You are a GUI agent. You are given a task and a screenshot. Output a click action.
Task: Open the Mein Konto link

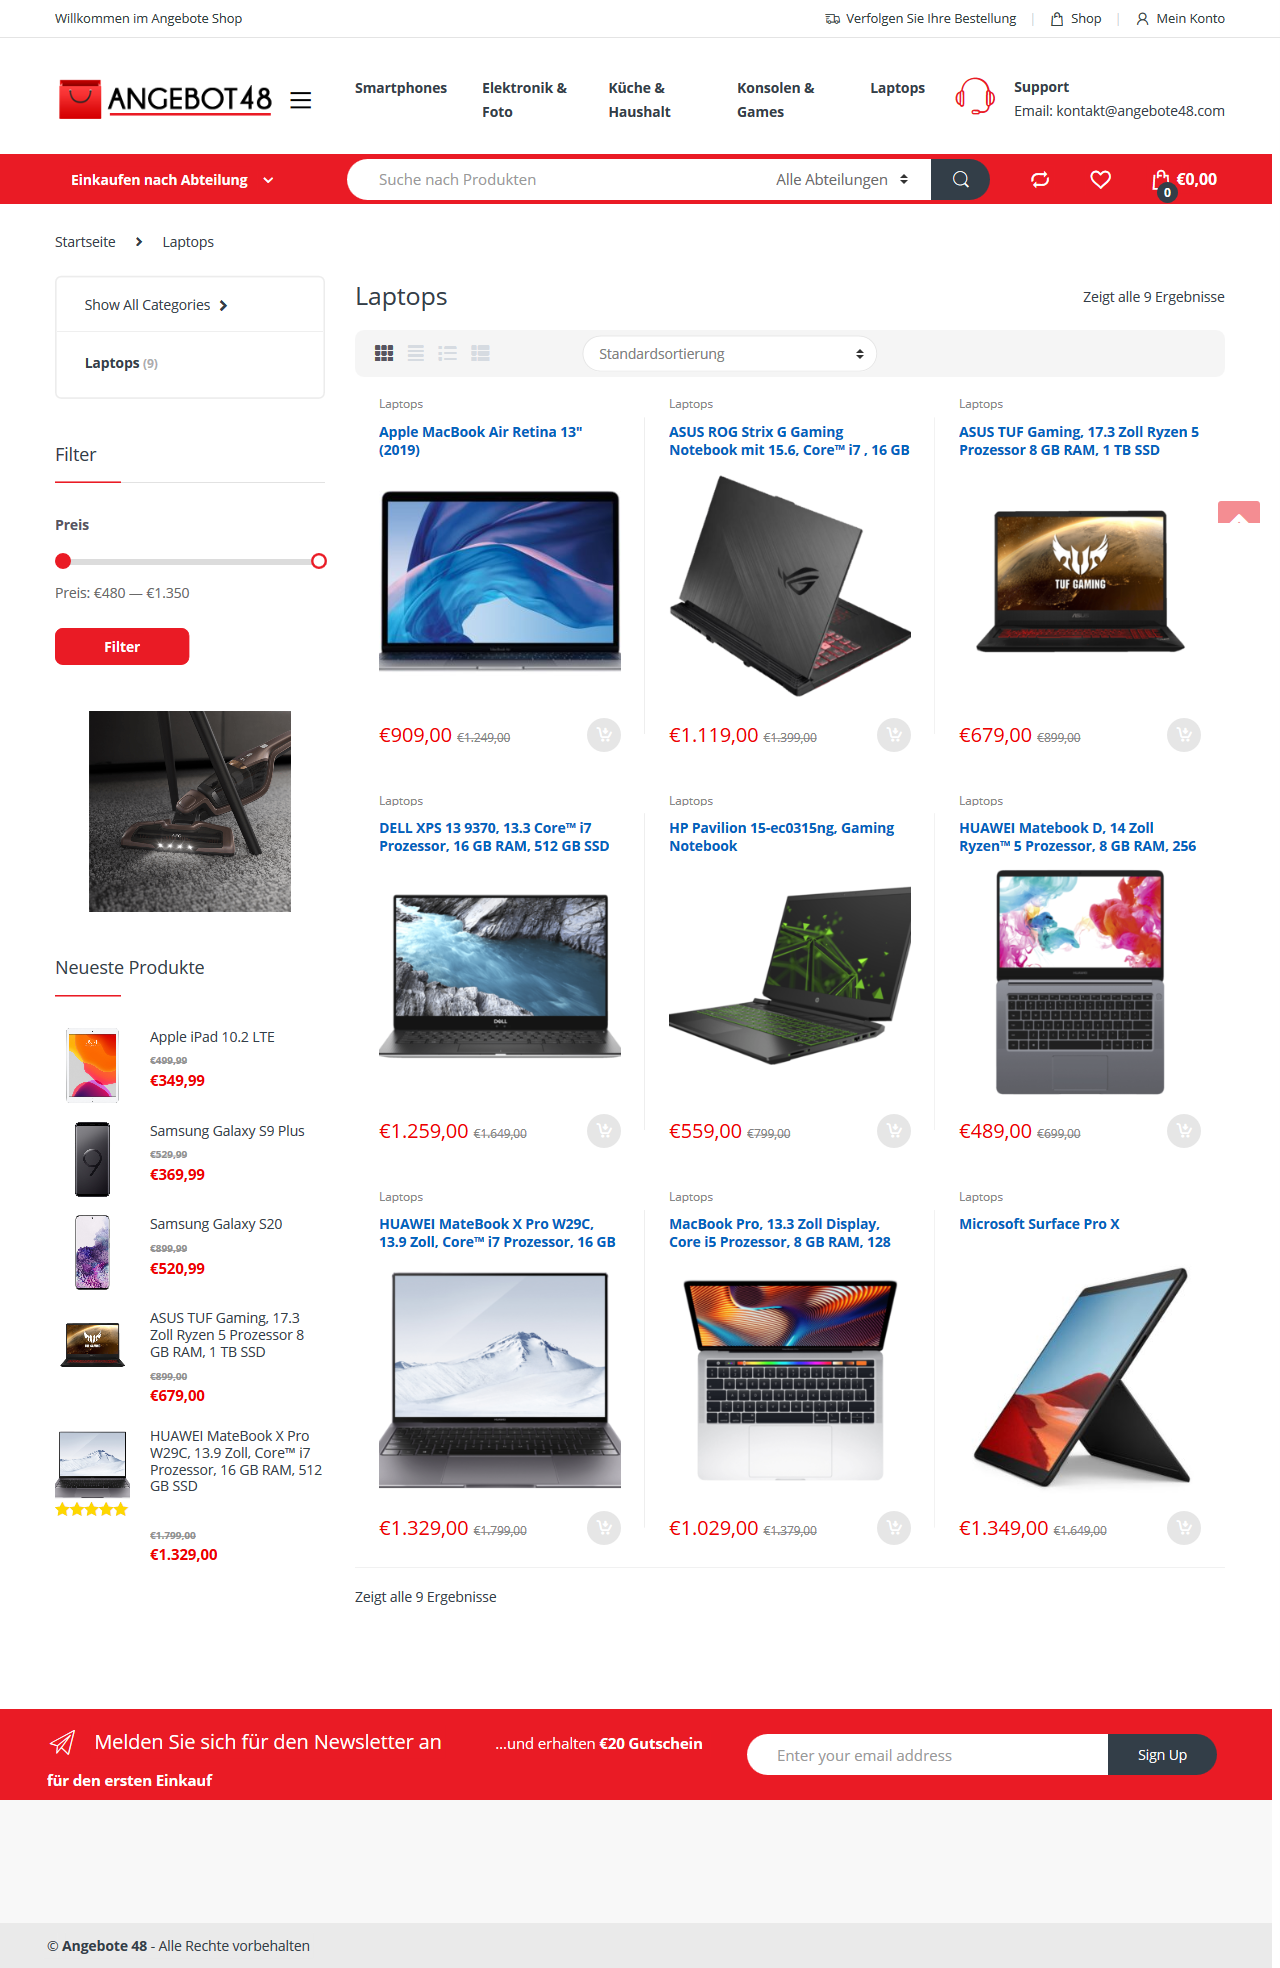click(x=1180, y=18)
